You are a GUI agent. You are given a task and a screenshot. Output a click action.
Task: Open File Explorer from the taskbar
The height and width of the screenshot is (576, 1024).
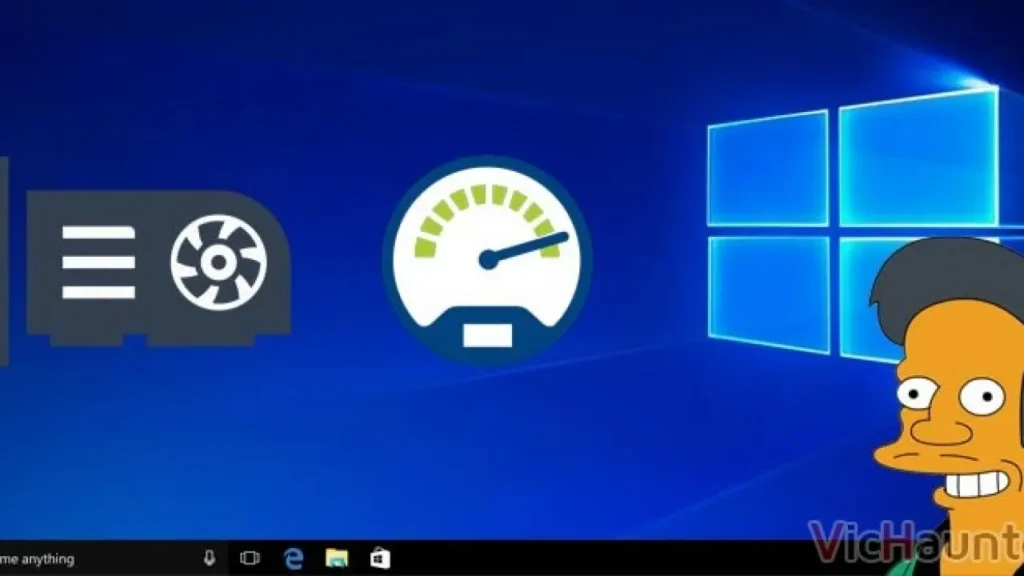(337, 558)
